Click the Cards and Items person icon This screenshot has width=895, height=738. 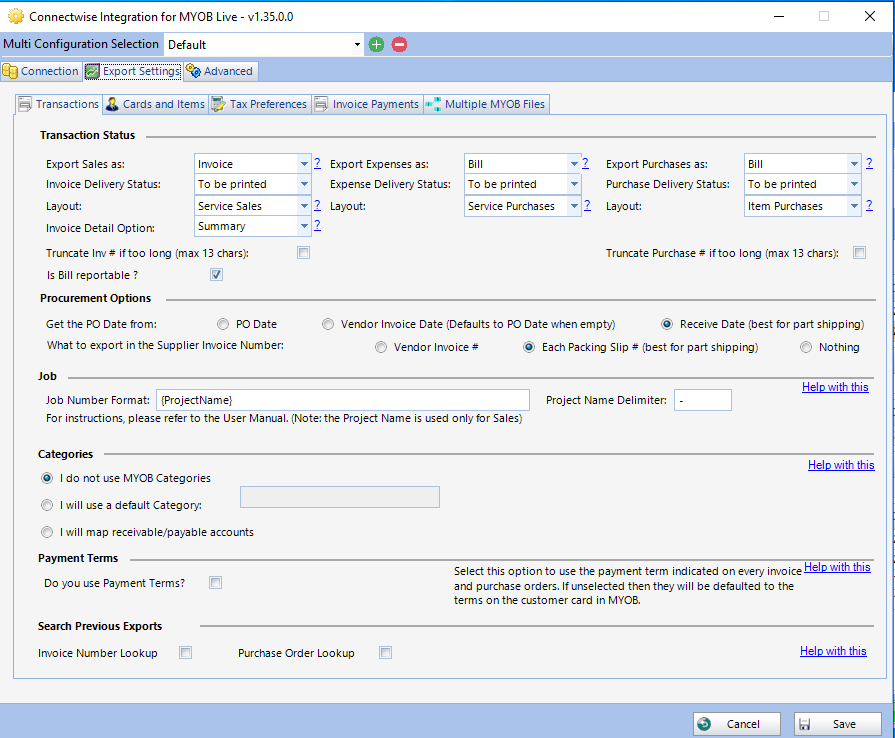click(112, 104)
